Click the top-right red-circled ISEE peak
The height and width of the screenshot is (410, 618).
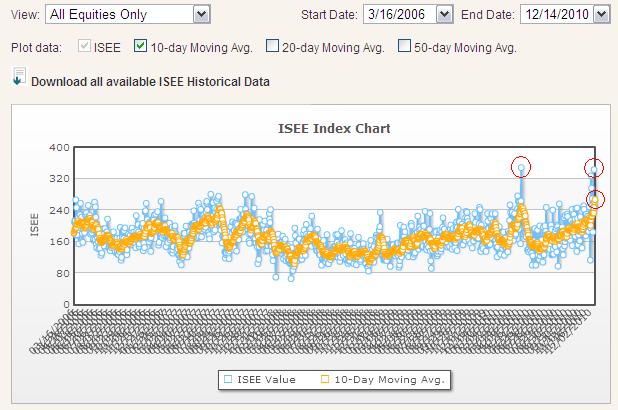[595, 168]
